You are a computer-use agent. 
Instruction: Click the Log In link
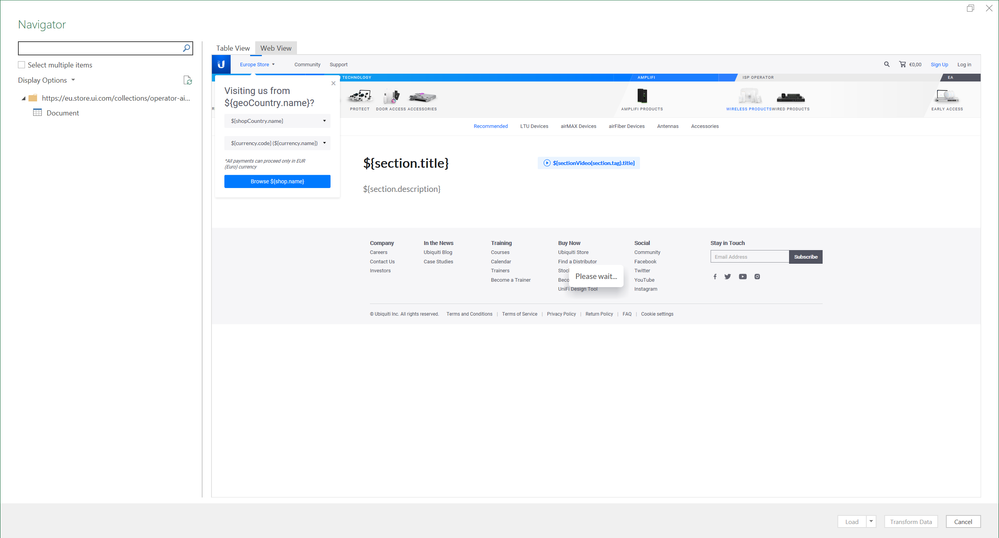coord(964,64)
